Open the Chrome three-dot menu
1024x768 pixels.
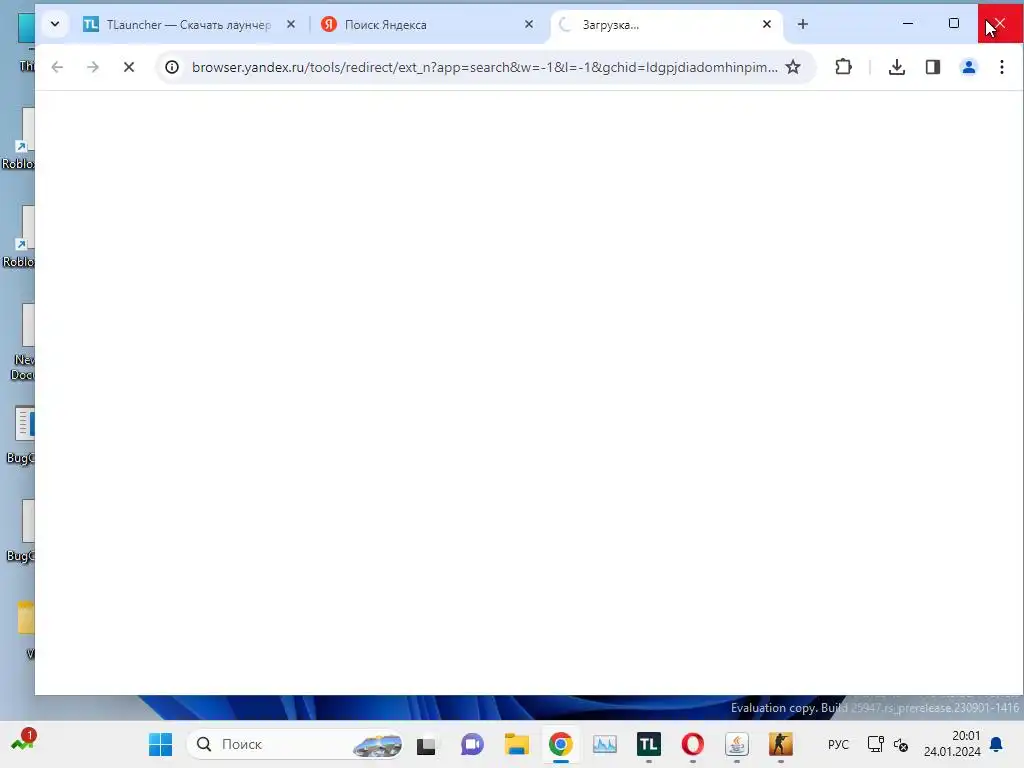pos(1002,67)
